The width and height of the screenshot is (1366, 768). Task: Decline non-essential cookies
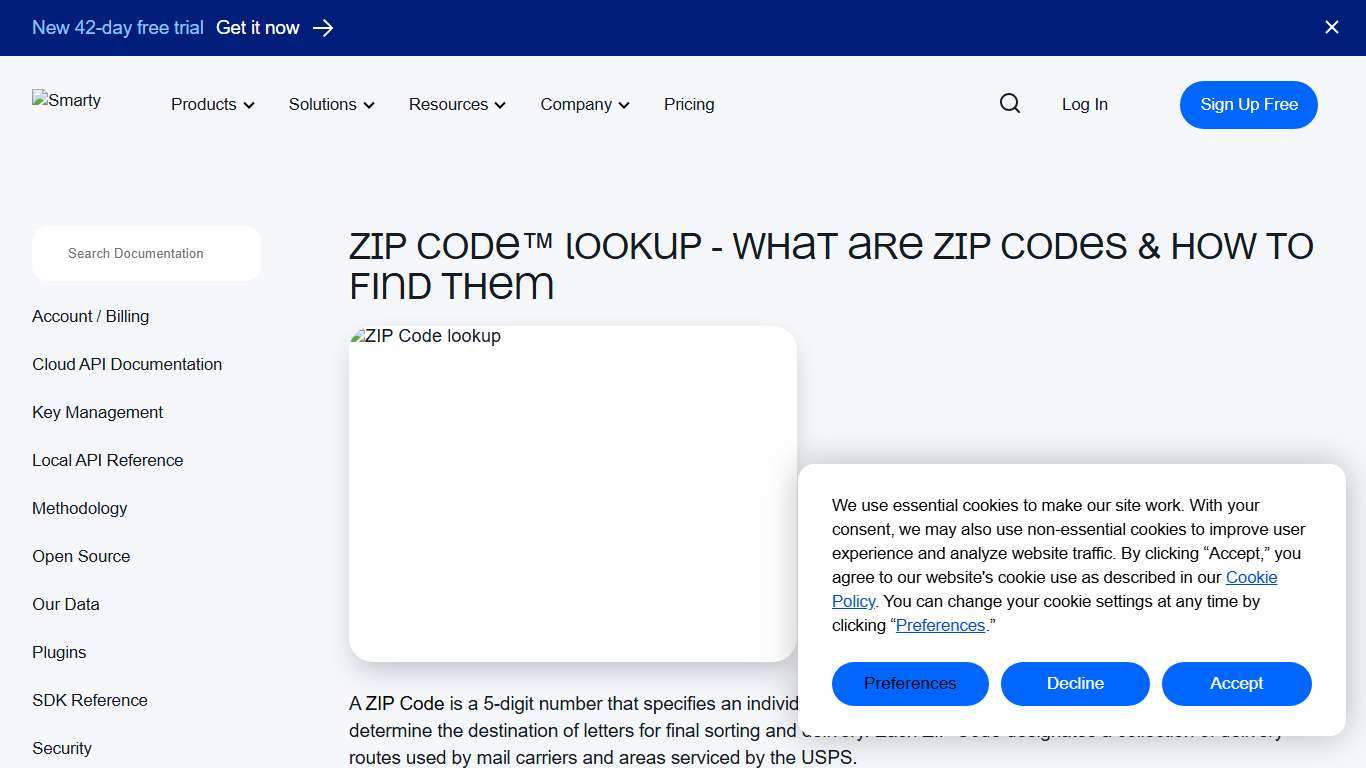tap(1075, 683)
